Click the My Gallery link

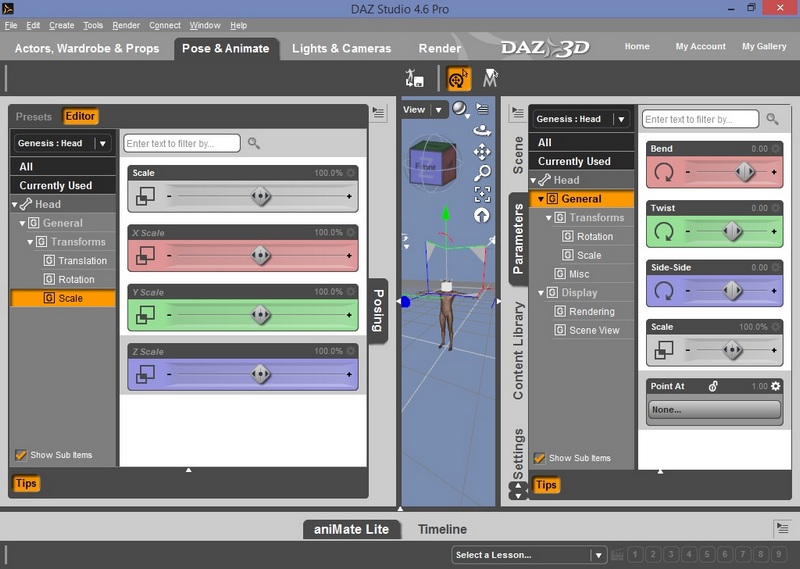(x=764, y=46)
